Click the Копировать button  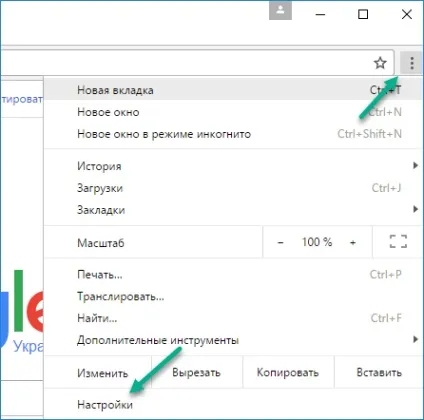[288, 372]
